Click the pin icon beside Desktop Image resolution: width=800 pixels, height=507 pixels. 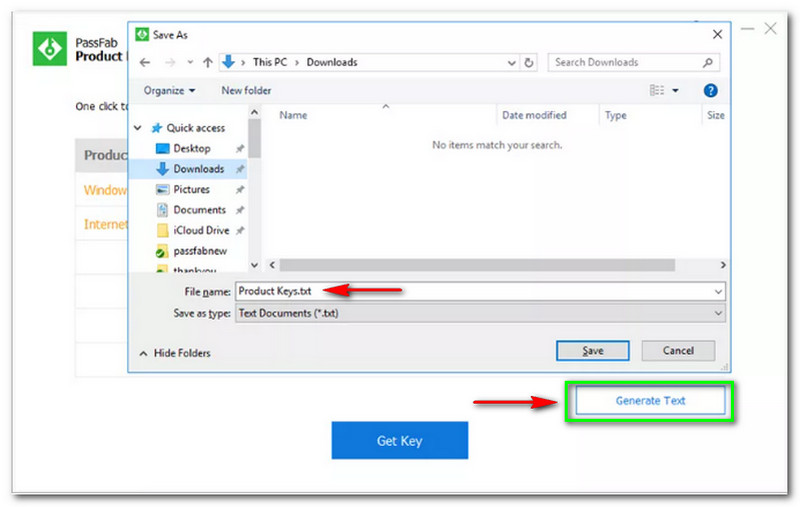point(240,148)
